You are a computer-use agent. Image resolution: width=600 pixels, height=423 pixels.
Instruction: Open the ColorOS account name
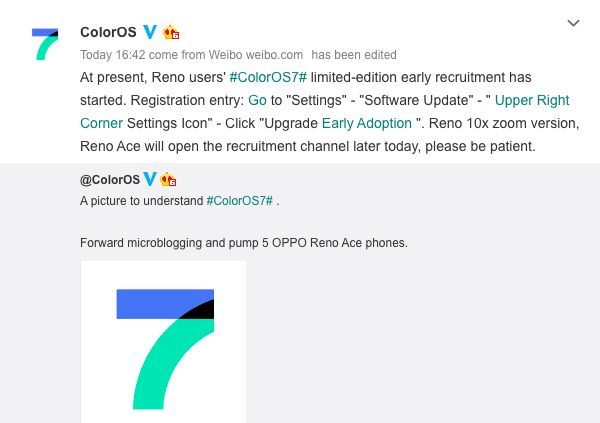pos(108,32)
